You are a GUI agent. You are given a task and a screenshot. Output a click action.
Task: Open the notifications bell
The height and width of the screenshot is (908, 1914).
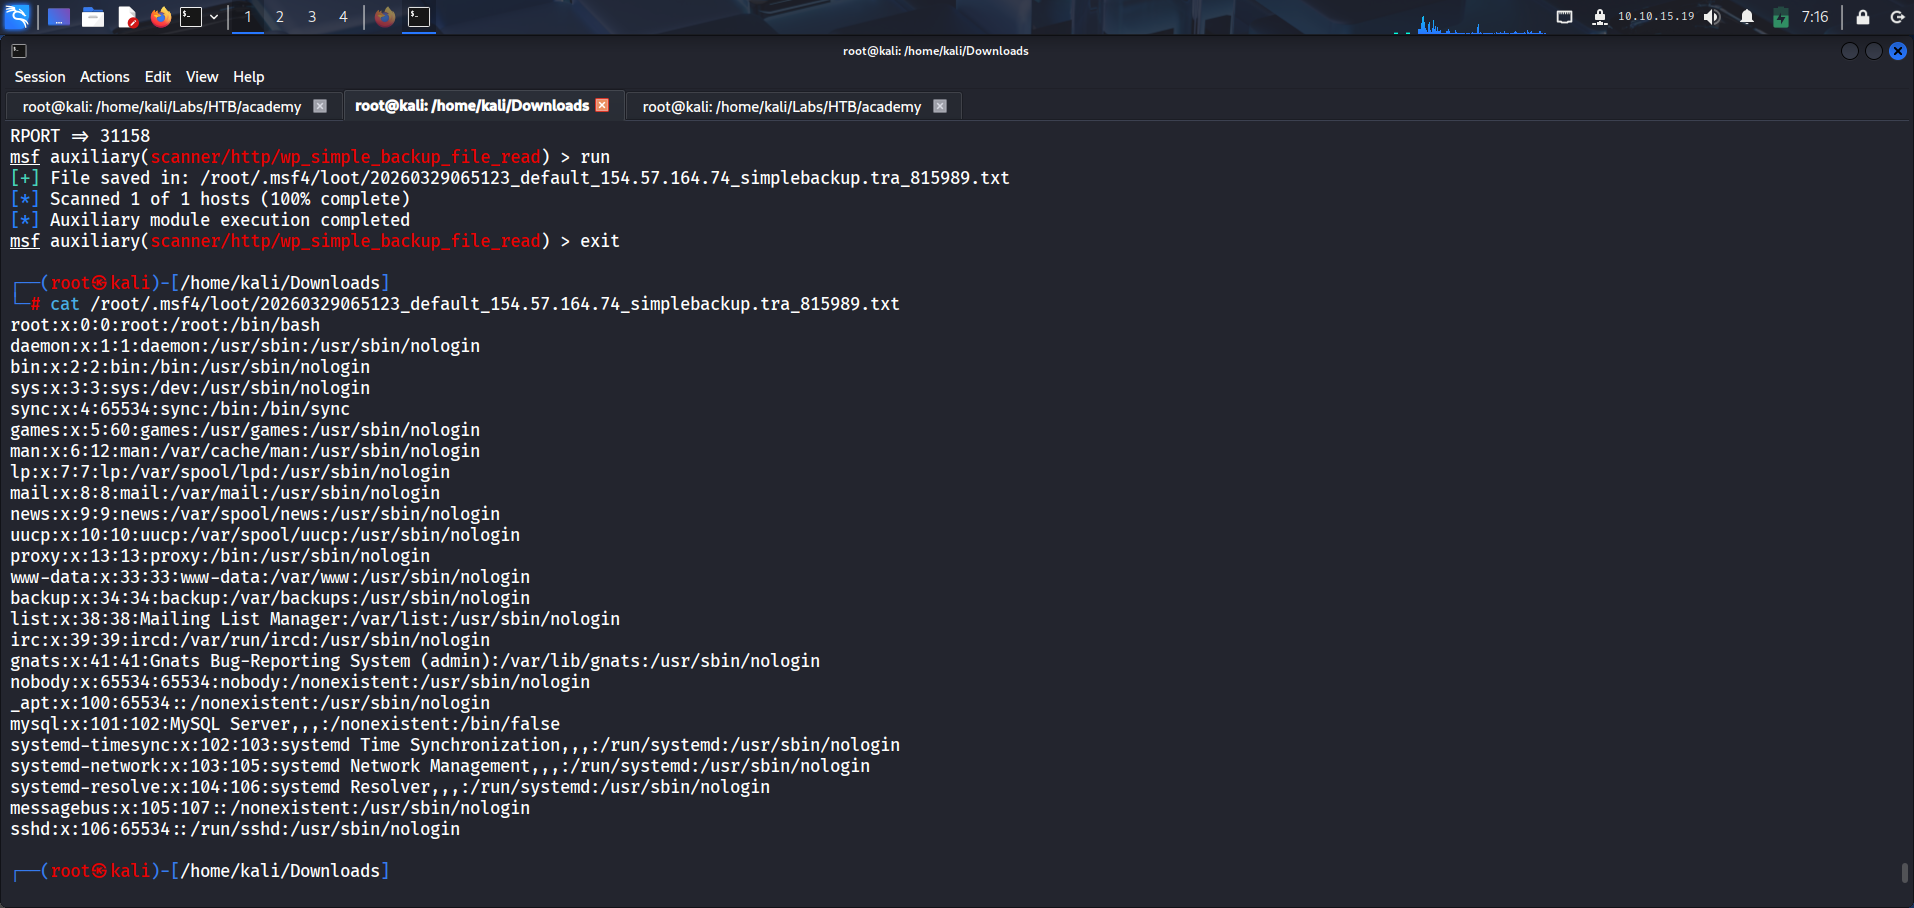point(1746,17)
